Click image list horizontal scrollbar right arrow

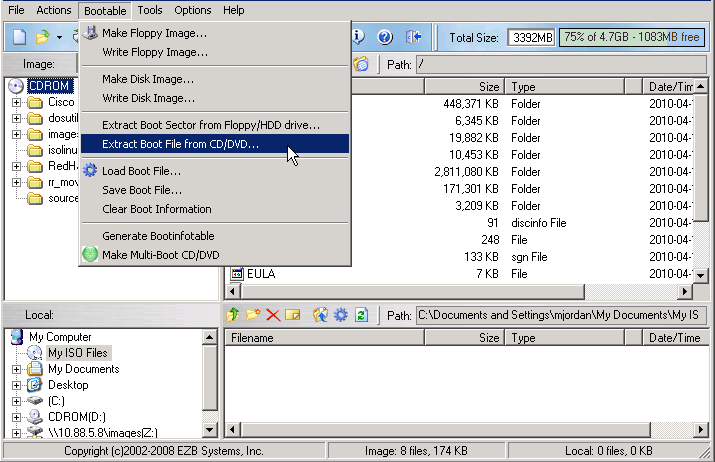(684, 291)
